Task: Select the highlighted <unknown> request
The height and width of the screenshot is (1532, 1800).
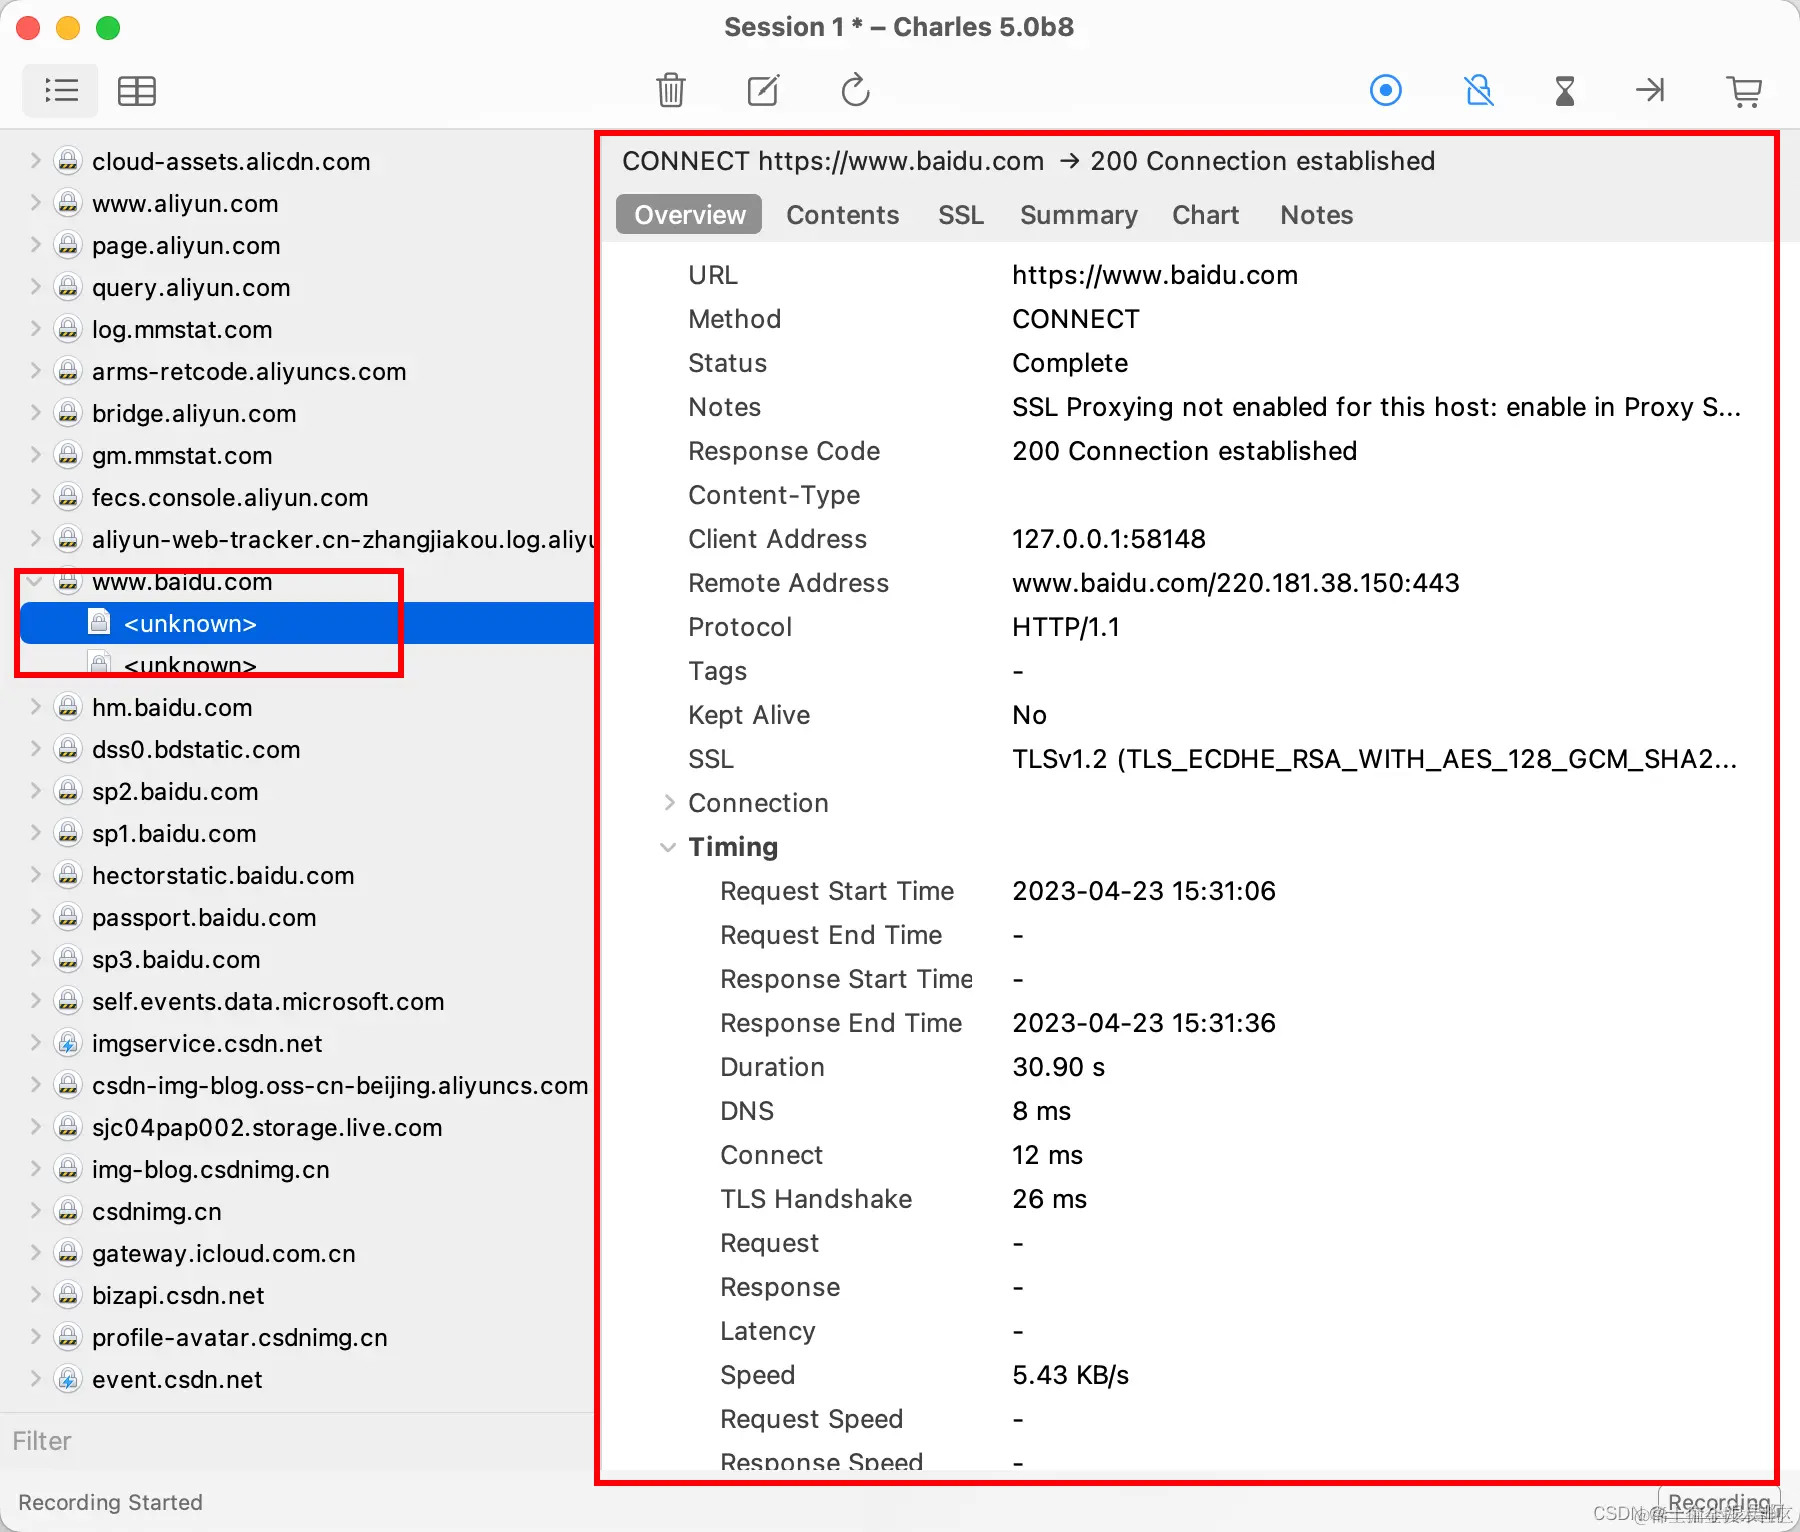Action: pyautogui.click(x=307, y=623)
